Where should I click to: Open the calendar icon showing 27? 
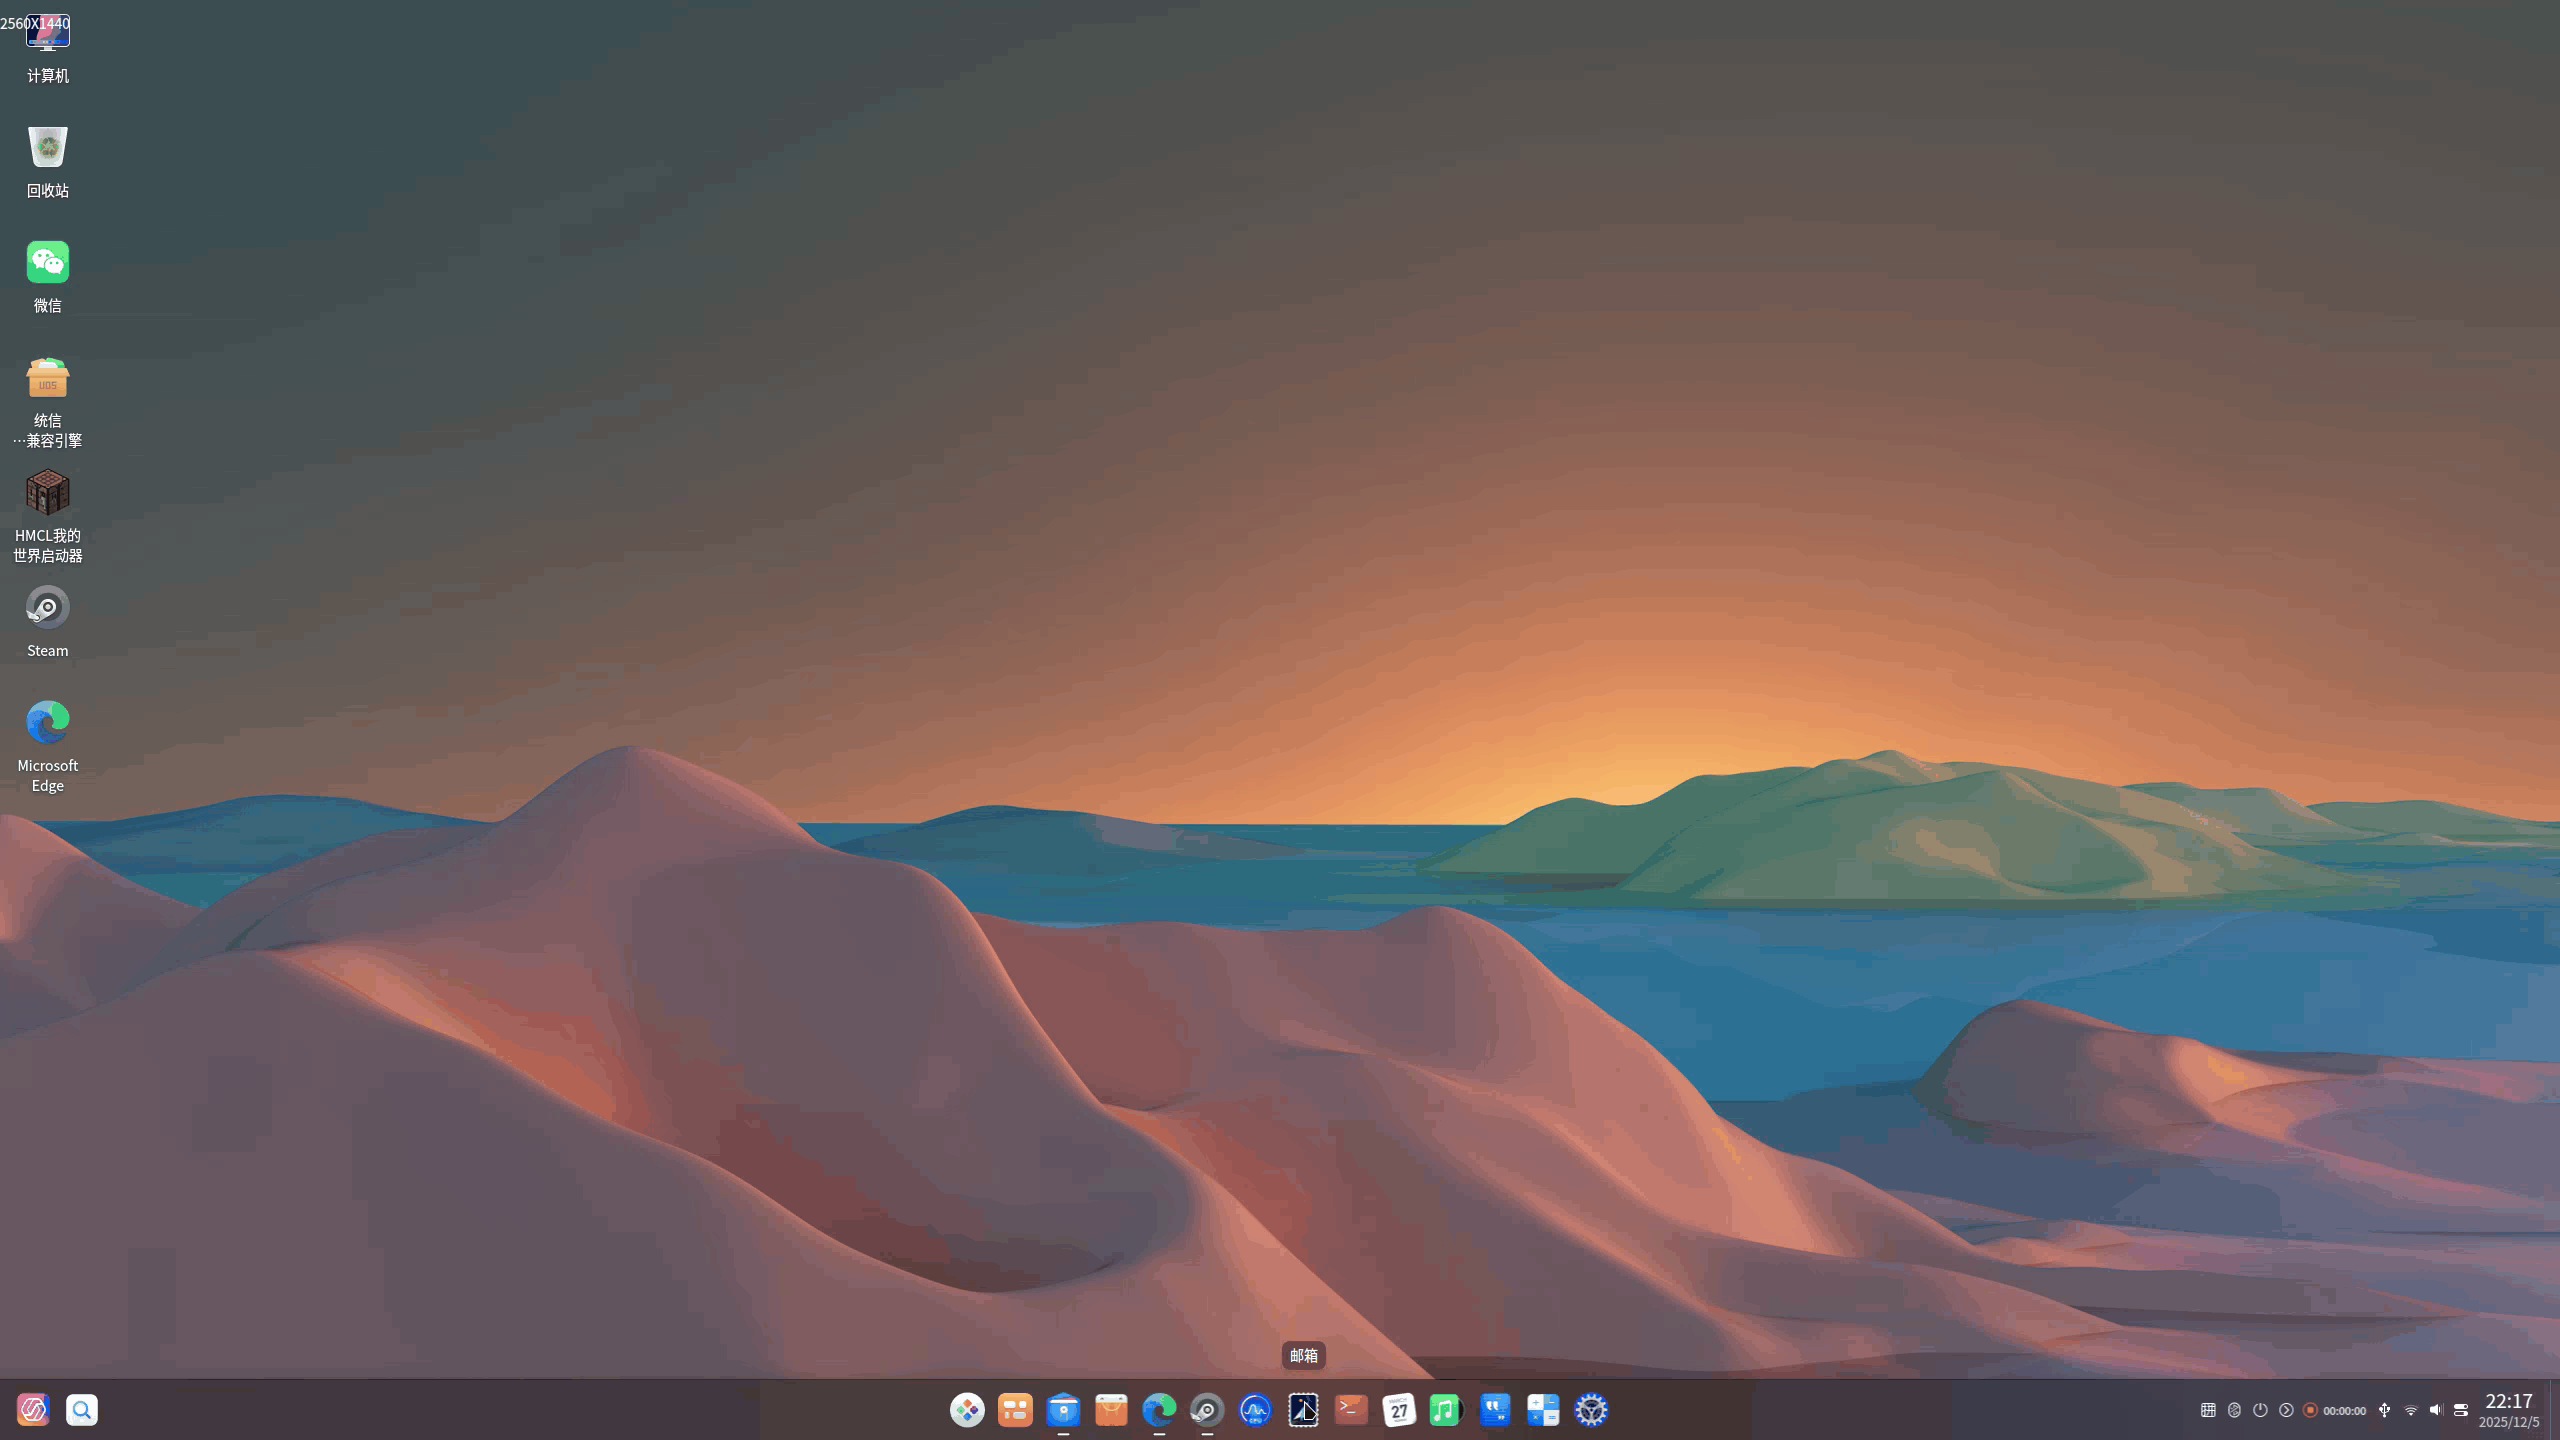click(x=1399, y=1410)
